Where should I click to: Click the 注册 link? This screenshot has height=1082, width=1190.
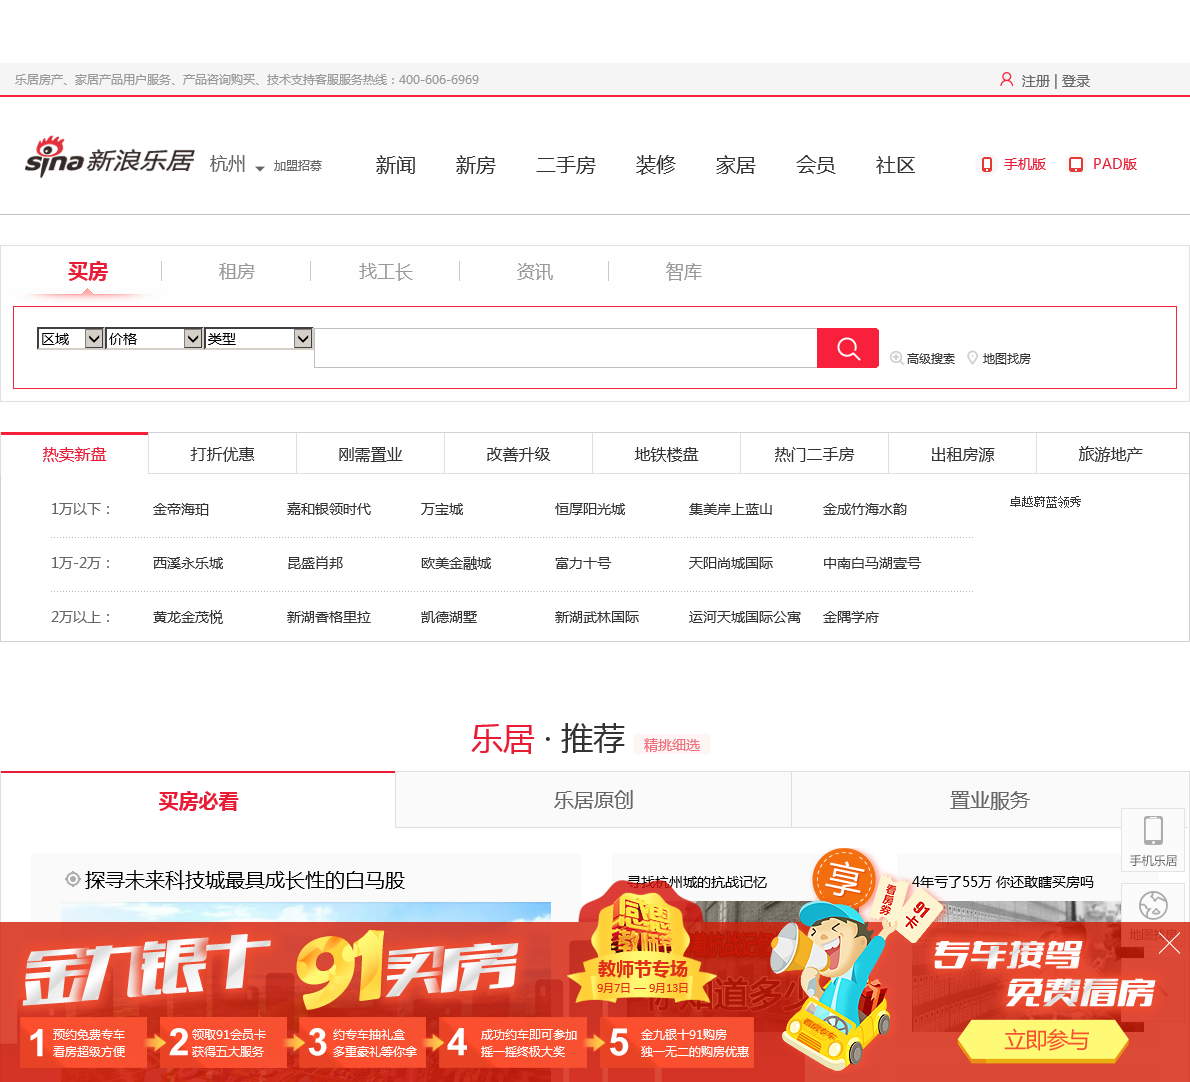pyautogui.click(x=1035, y=80)
